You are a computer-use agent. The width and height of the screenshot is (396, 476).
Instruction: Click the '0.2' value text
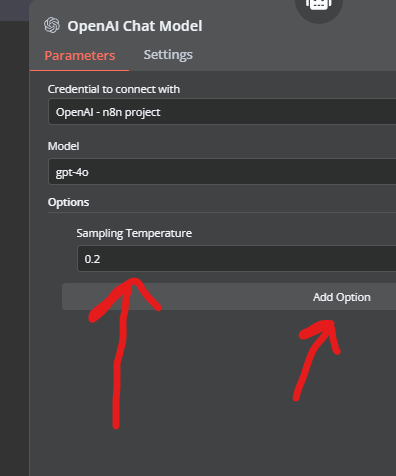pos(92,259)
